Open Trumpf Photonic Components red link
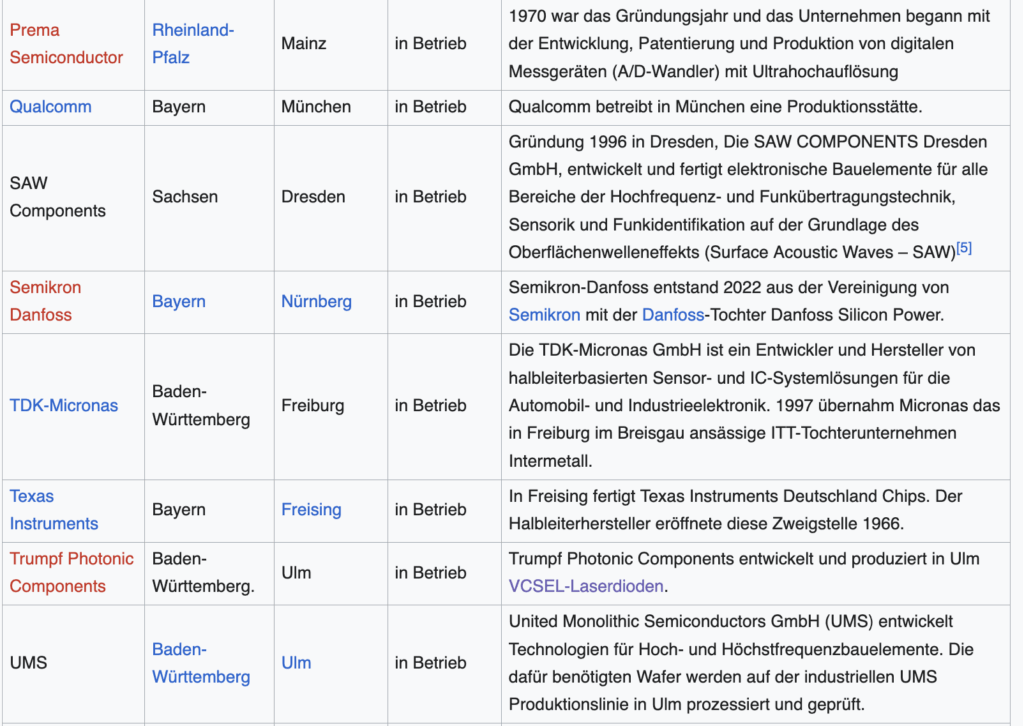The width and height of the screenshot is (1024, 726). [71, 572]
